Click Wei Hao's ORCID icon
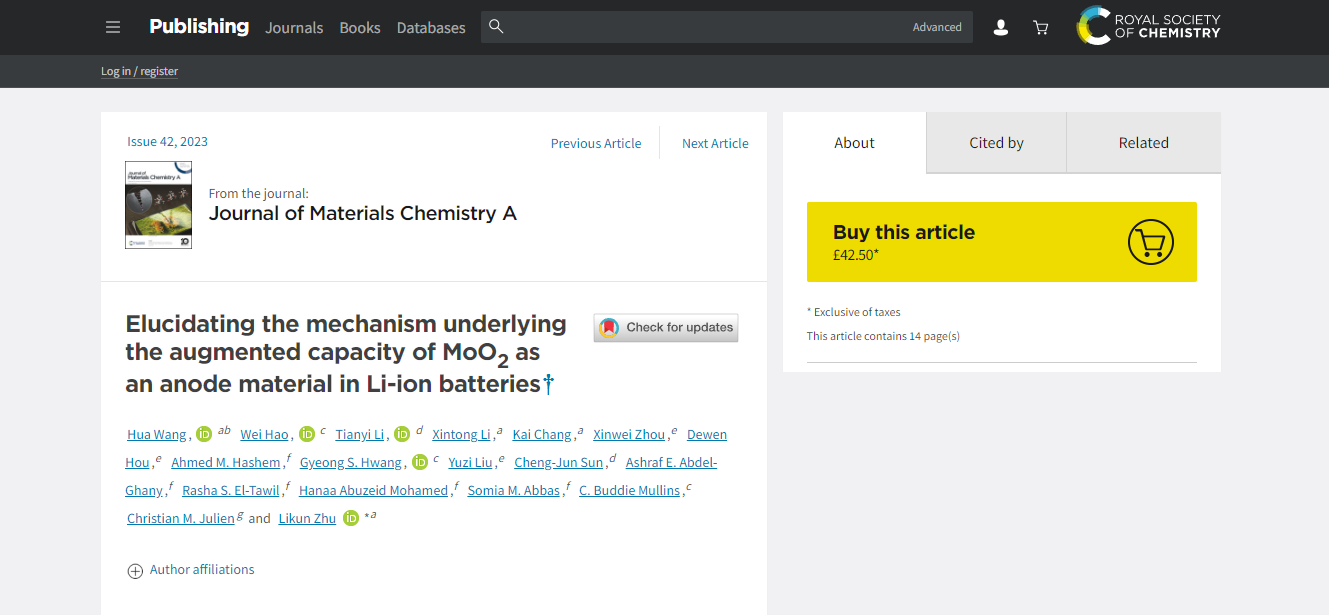1329x615 pixels. coord(307,434)
